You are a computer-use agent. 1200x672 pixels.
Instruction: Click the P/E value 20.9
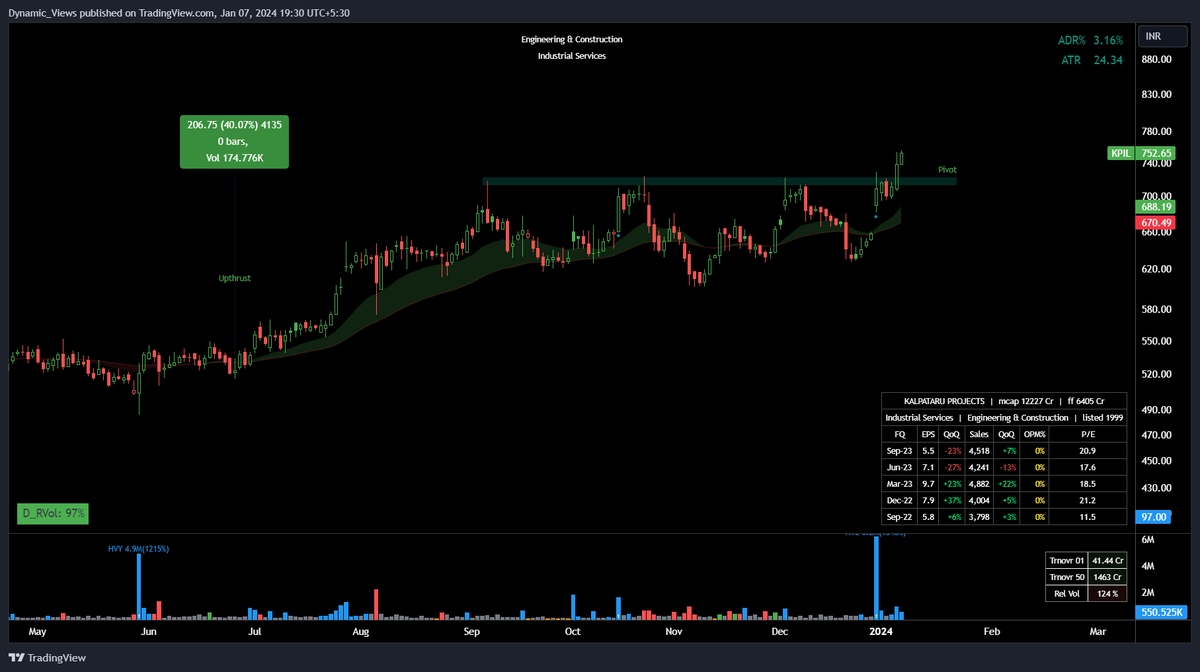click(x=1089, y=451)
